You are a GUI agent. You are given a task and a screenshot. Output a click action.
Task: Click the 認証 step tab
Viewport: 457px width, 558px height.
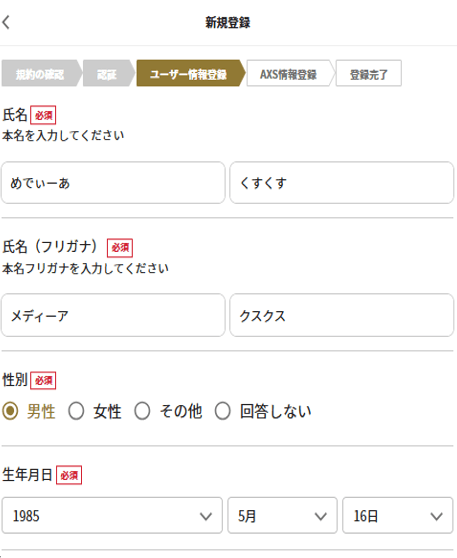click(x=109, y=73)
